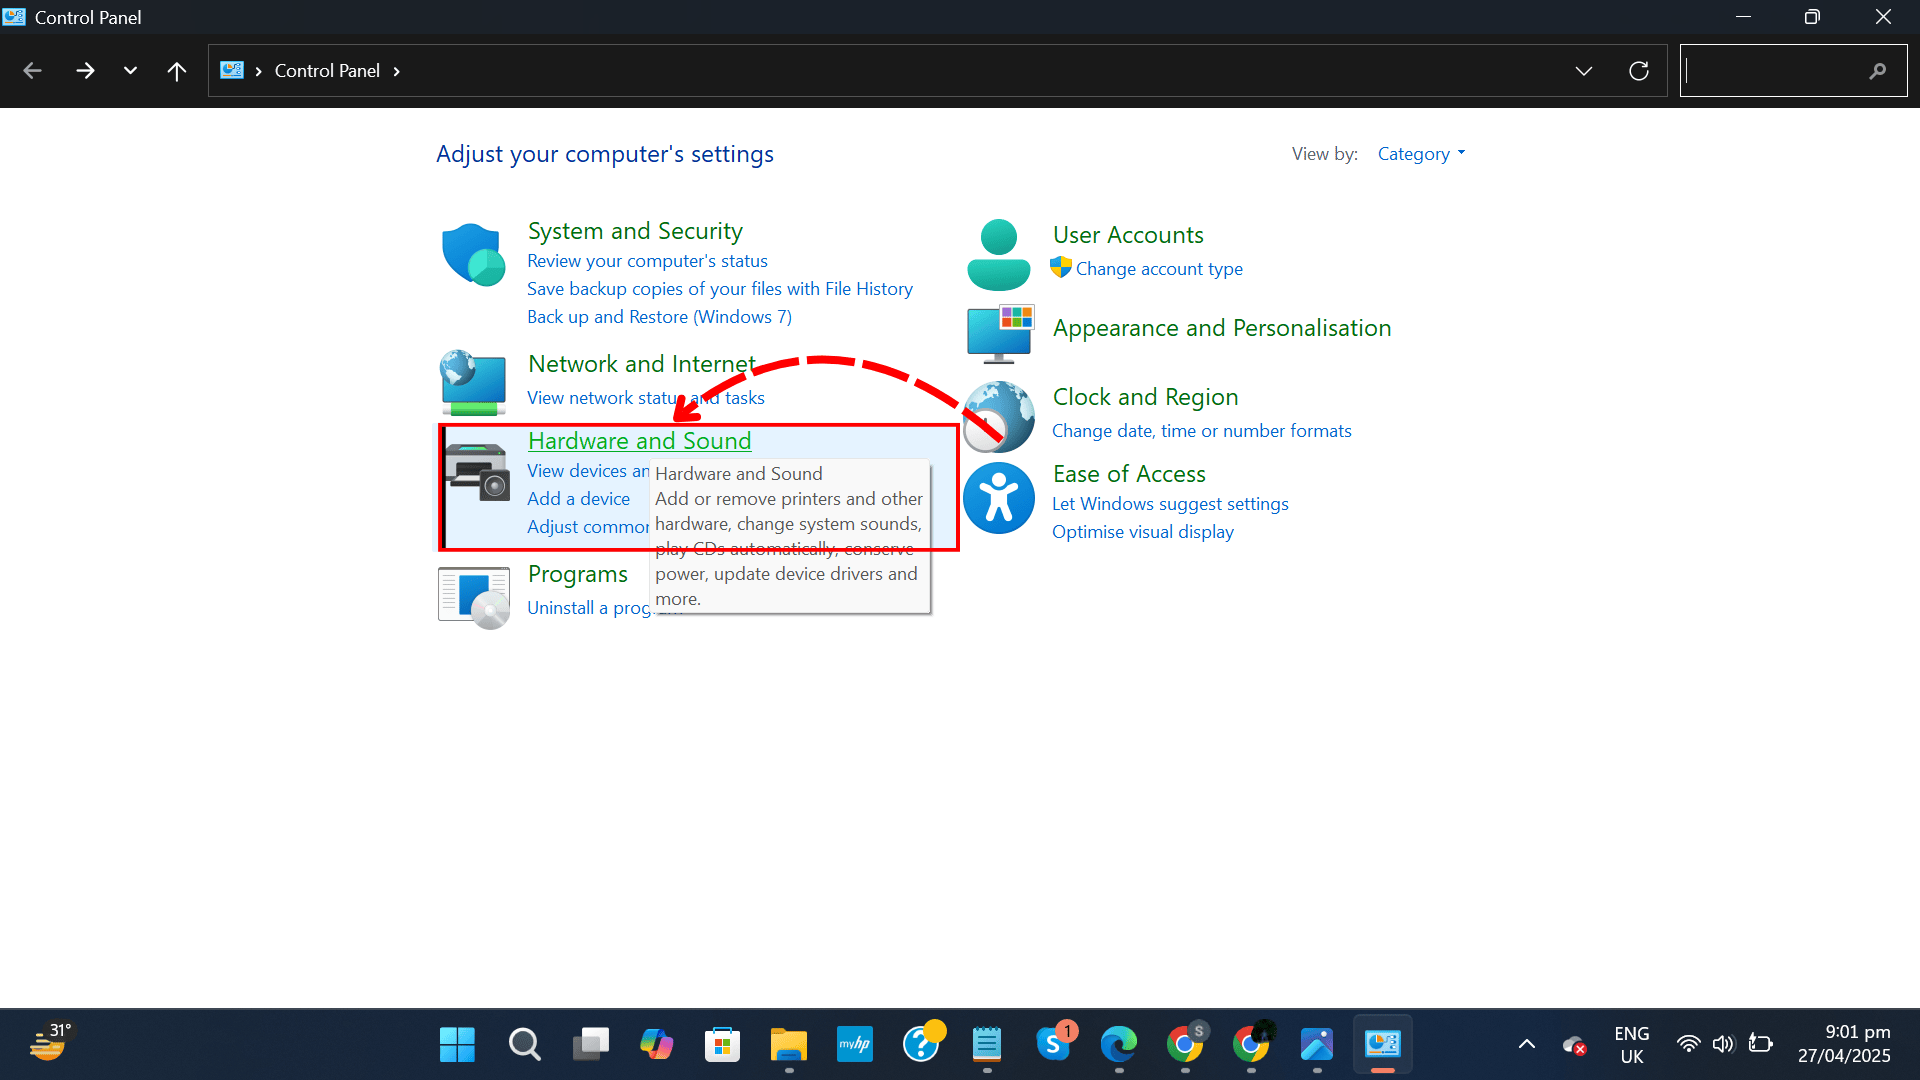The width and height of the screenshot is (1920, 1080).
Task: Open Appearance and Personalisation monitor icon
Action: point(1000,334)
